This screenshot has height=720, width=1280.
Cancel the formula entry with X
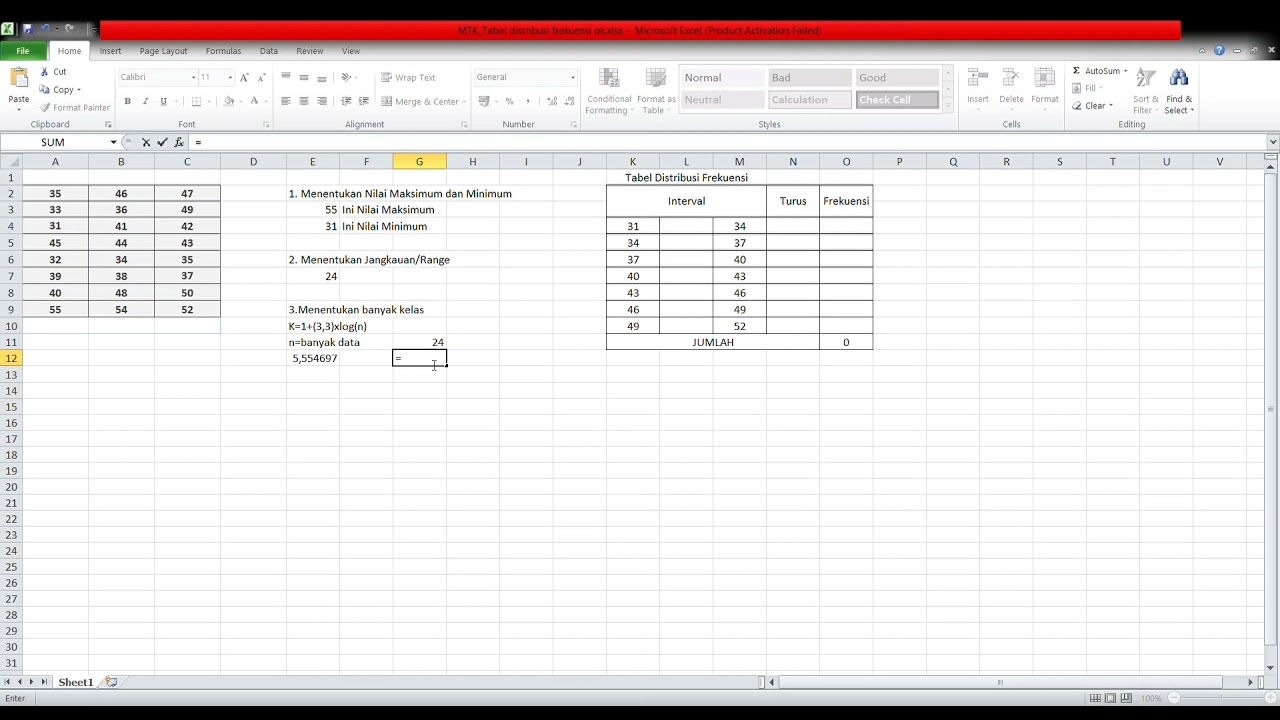(x=146, y=142)
